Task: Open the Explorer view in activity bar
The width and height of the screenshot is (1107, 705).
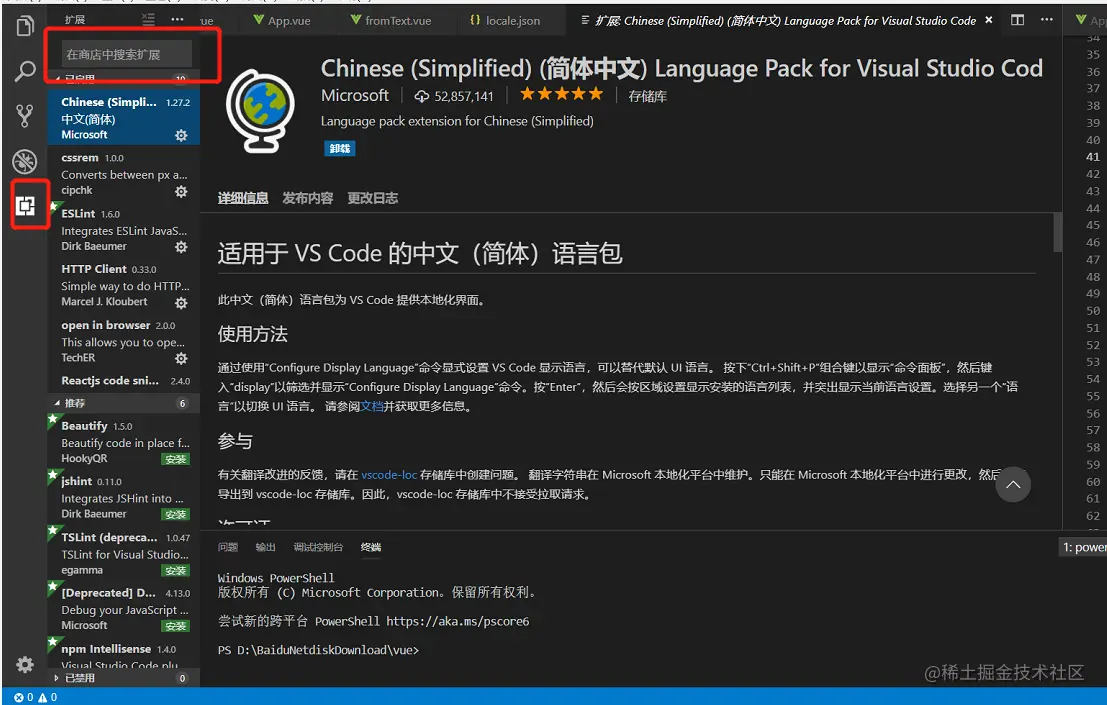Action: (25, 26)
